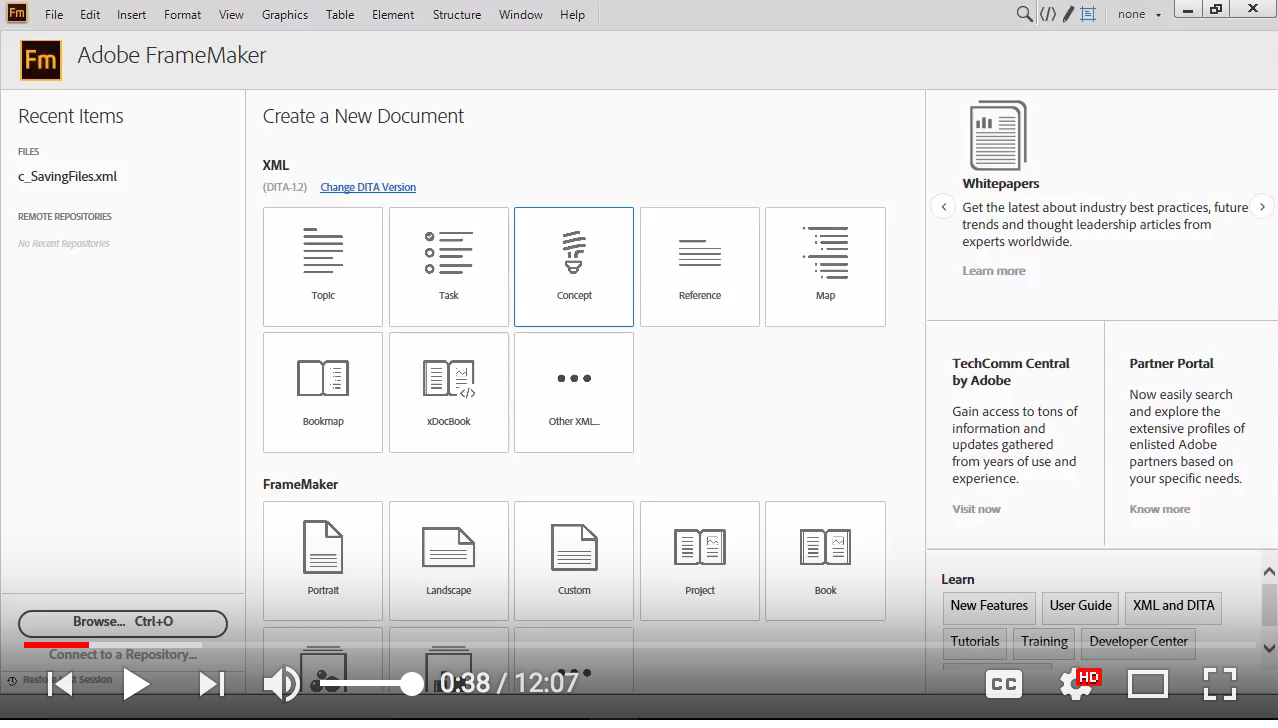Adjust the video volume slider

pyautogui.click(x=411, y=684)
